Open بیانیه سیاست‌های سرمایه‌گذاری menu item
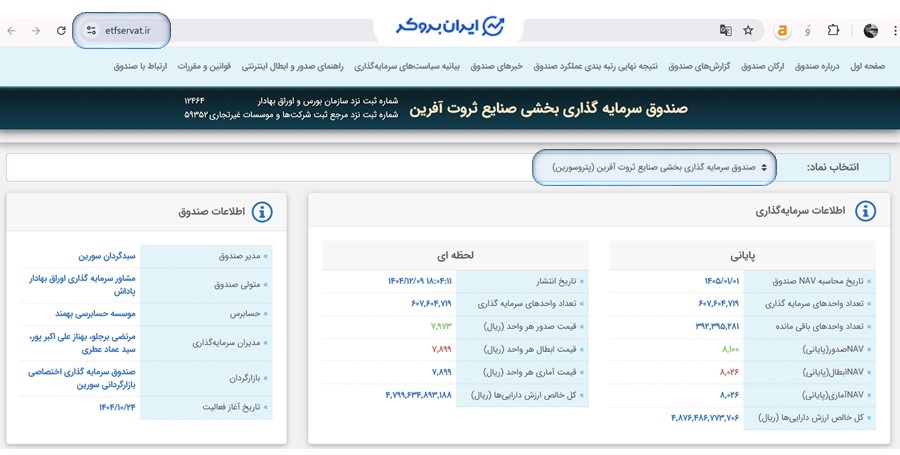 click(x=407, y=66)
